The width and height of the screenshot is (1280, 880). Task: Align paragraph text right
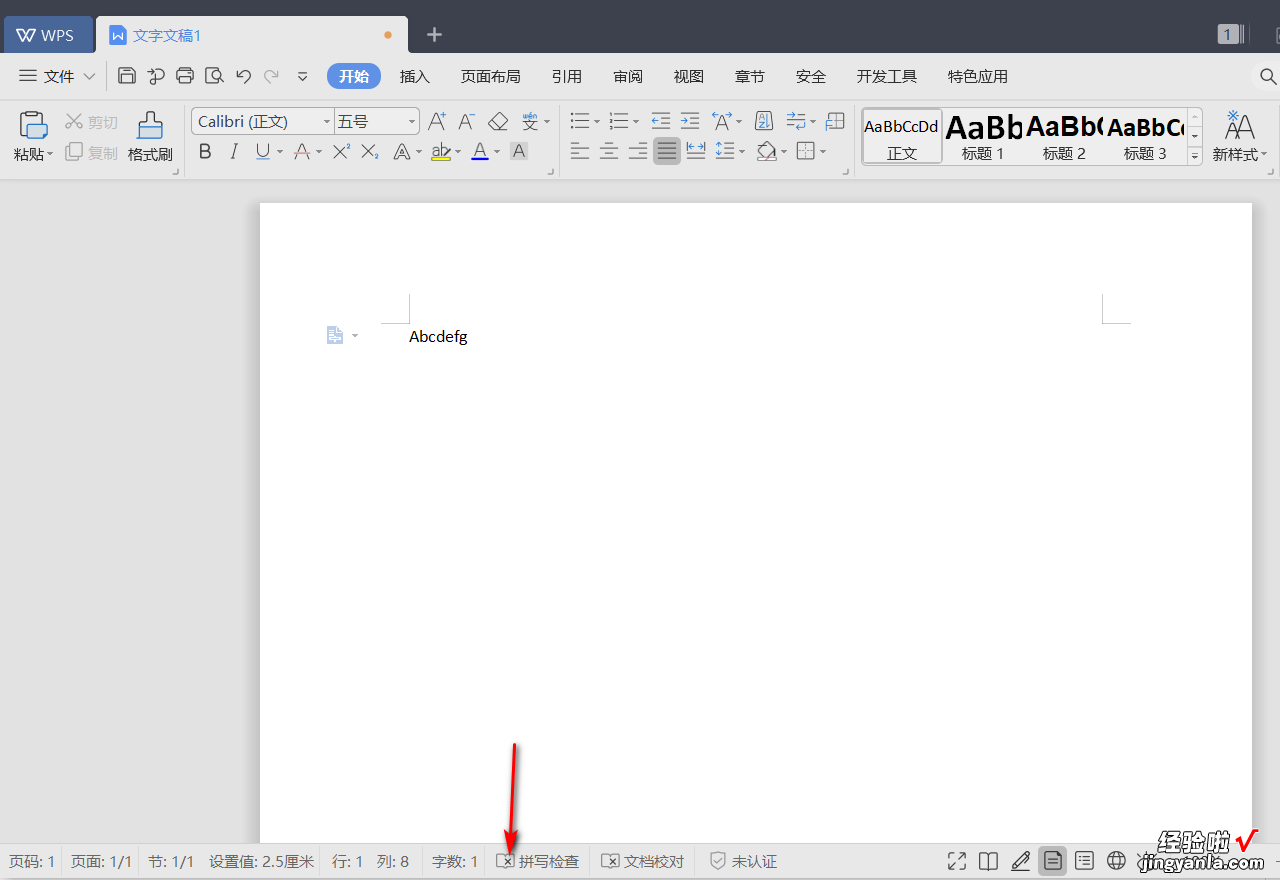(638, 152)
